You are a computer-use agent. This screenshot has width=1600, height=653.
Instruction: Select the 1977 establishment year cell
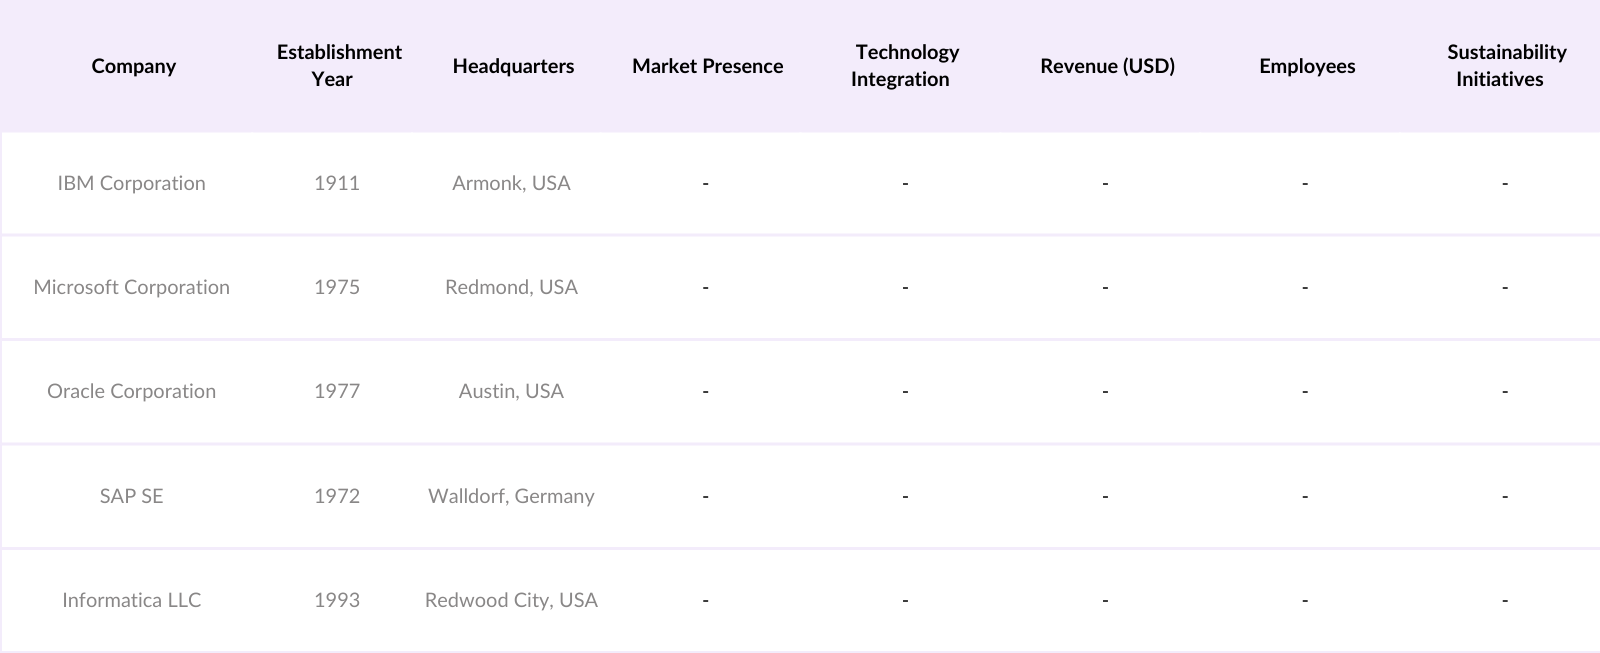click(337, 391)
